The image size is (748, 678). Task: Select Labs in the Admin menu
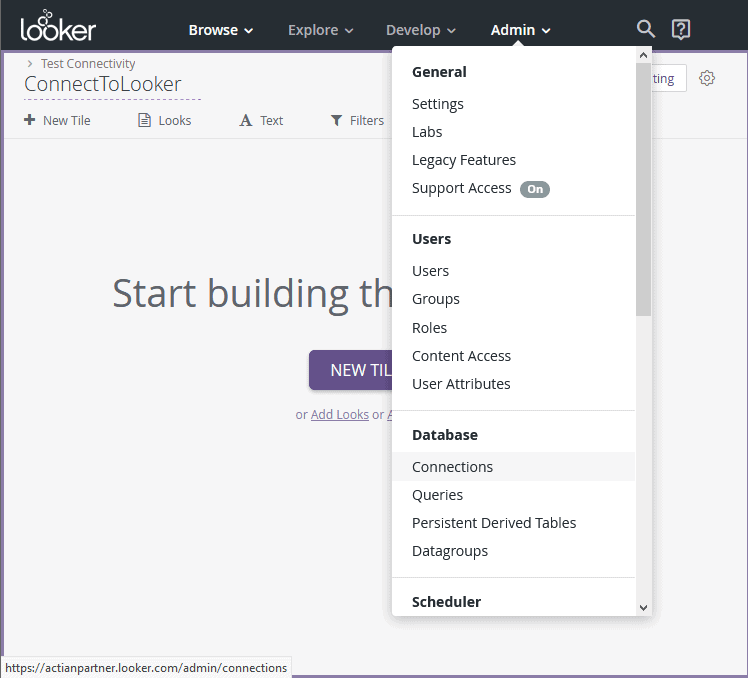[513, 132]
